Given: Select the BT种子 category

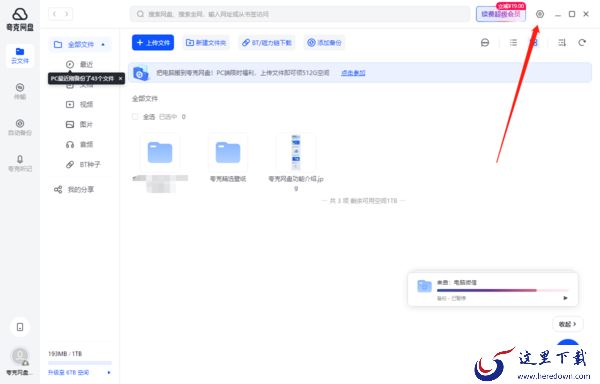Looking at the screenshot, I should 83,164.
